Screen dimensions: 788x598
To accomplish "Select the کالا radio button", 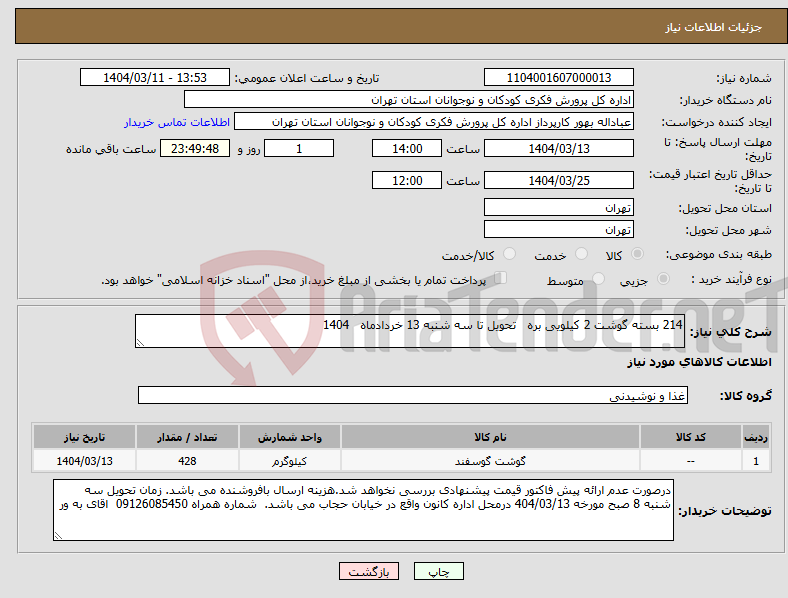I will point(637,254).
